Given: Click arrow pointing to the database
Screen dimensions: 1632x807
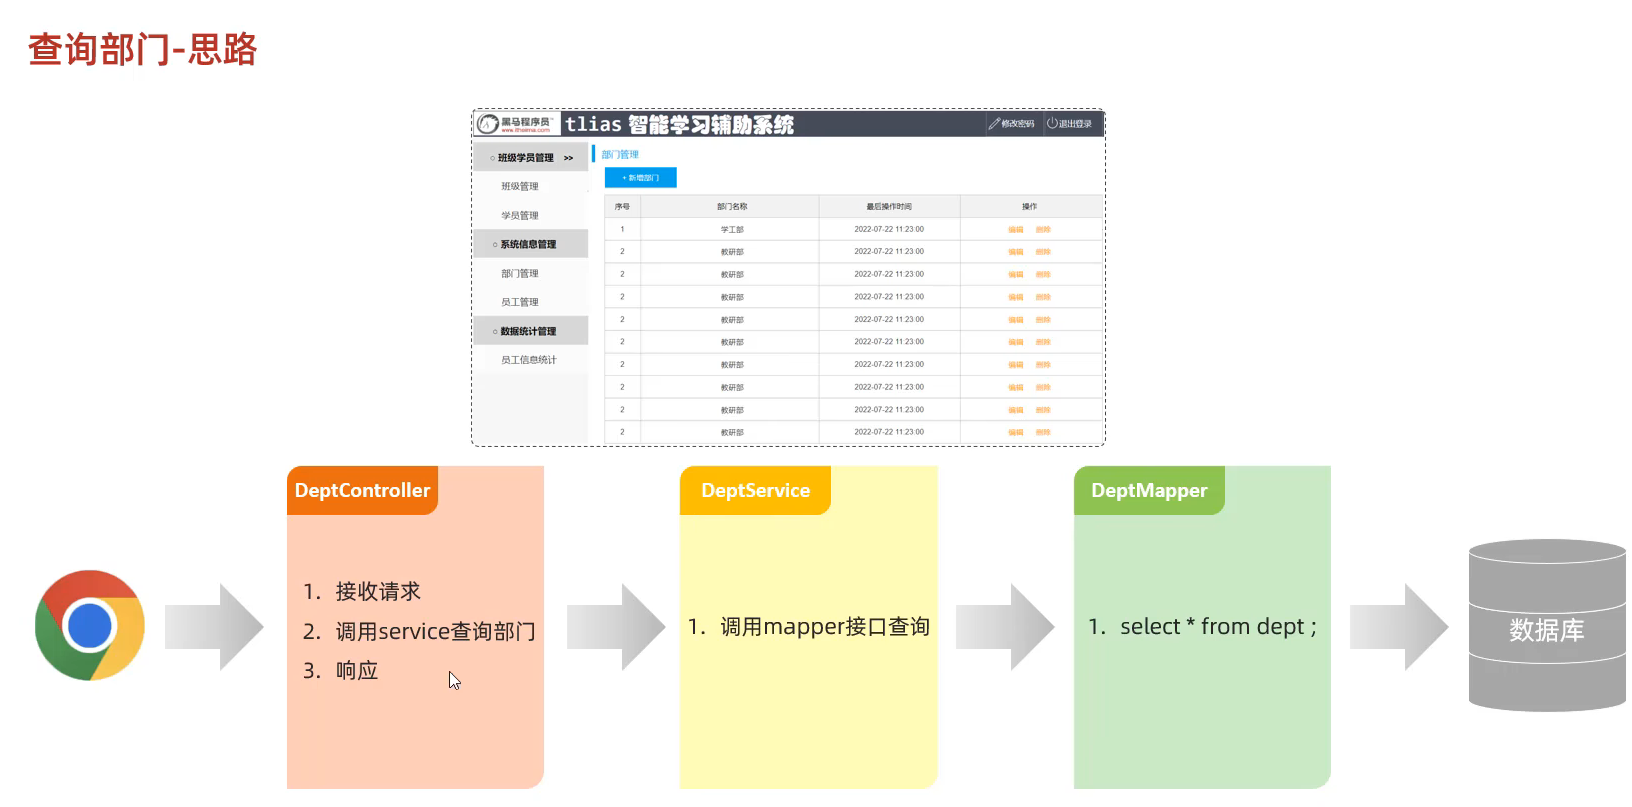Looking at the screenshot, I should (x=1398, y=627).
